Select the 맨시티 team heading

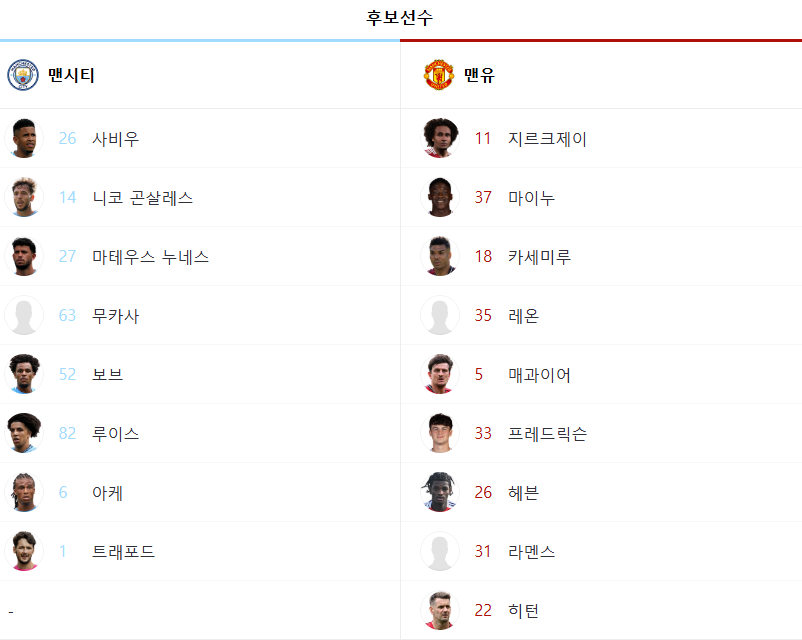71,75
